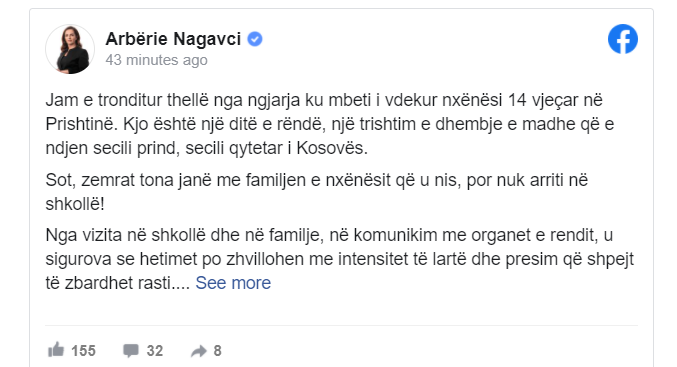The height and width of the screenshot is (367, 677).
Task: View the 155 likes count
Action: point(83,351)
